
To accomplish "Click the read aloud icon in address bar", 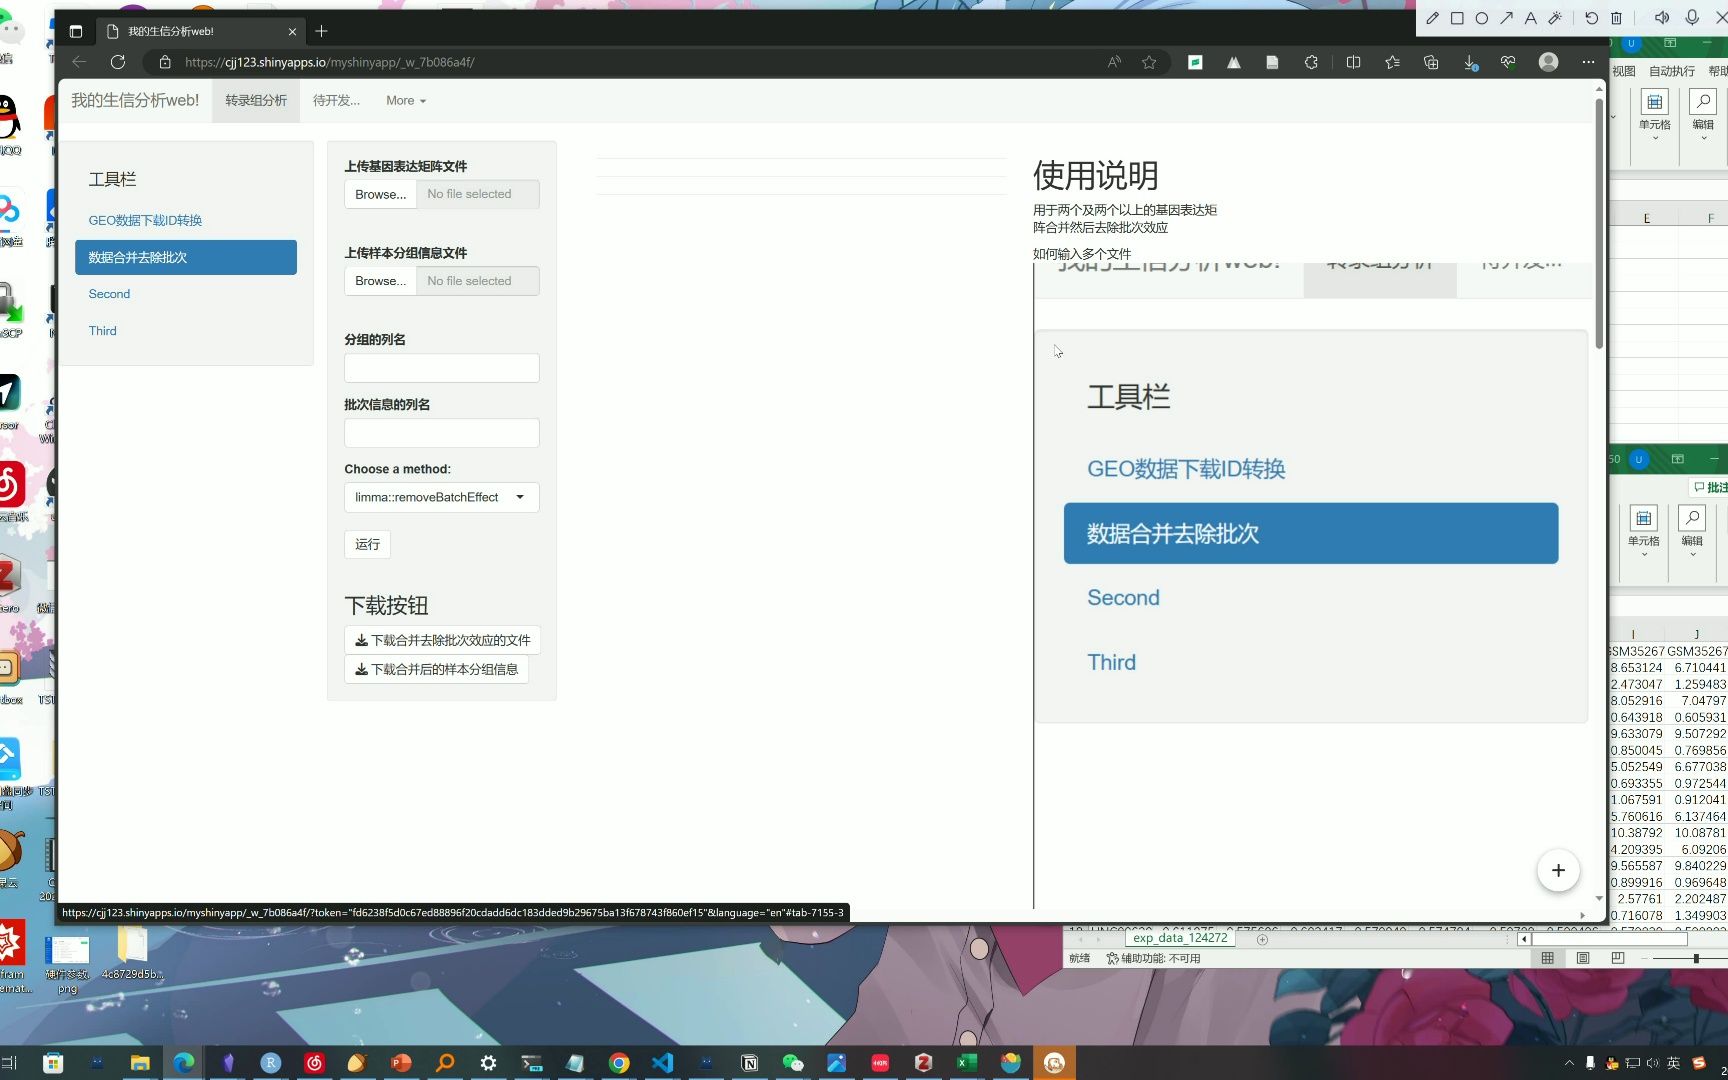I will coord(1114,62).
